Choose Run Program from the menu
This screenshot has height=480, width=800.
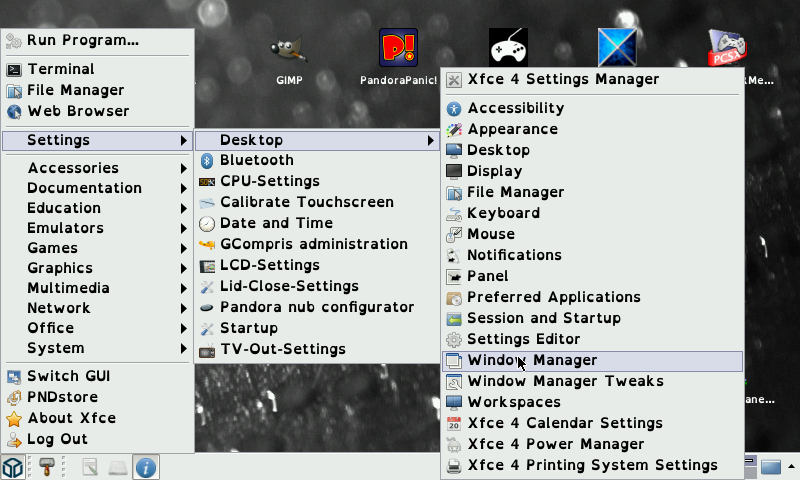(x=82, y=40)
